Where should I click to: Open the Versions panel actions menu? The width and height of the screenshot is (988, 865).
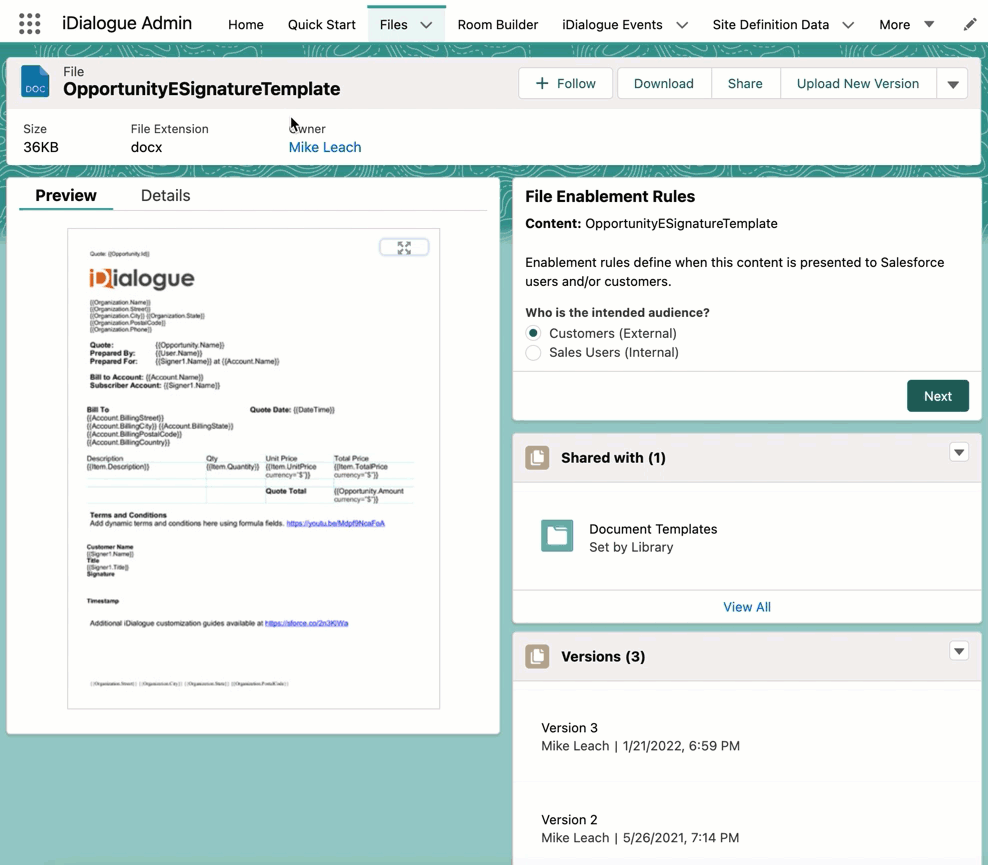(959, 651)
